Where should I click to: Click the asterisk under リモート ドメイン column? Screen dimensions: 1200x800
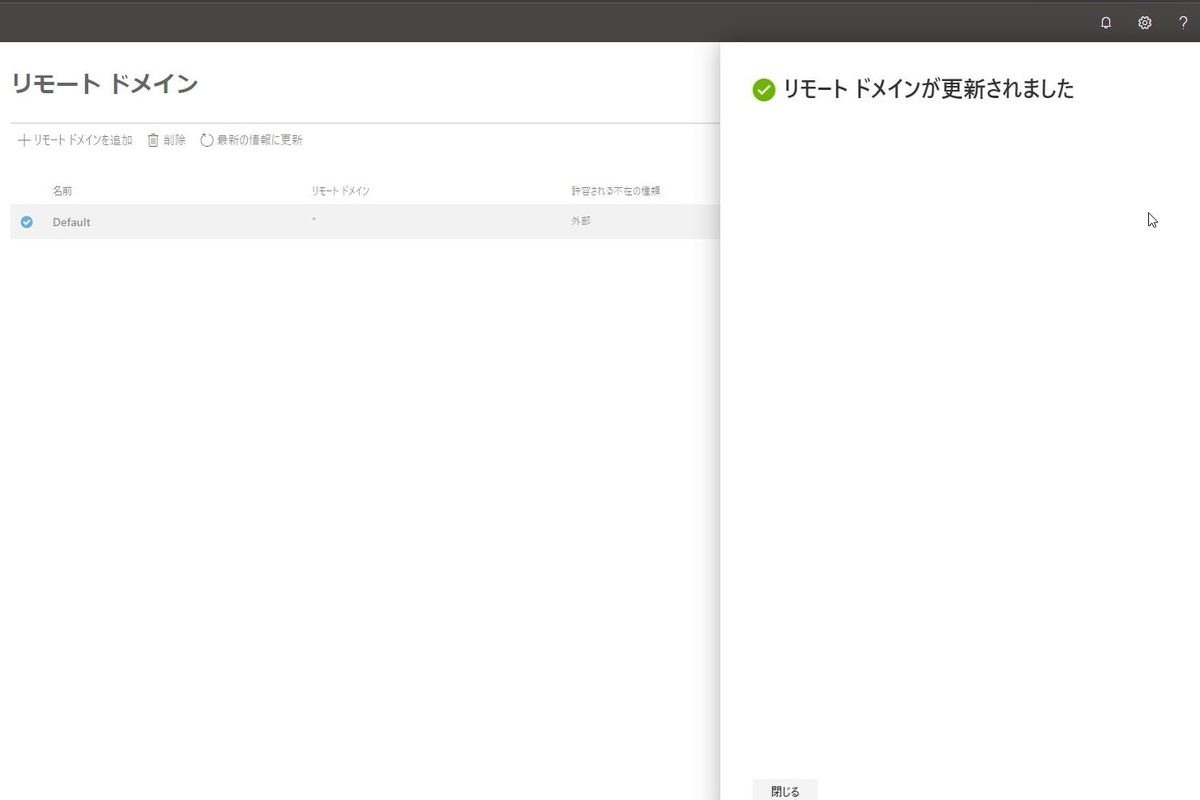314,221
